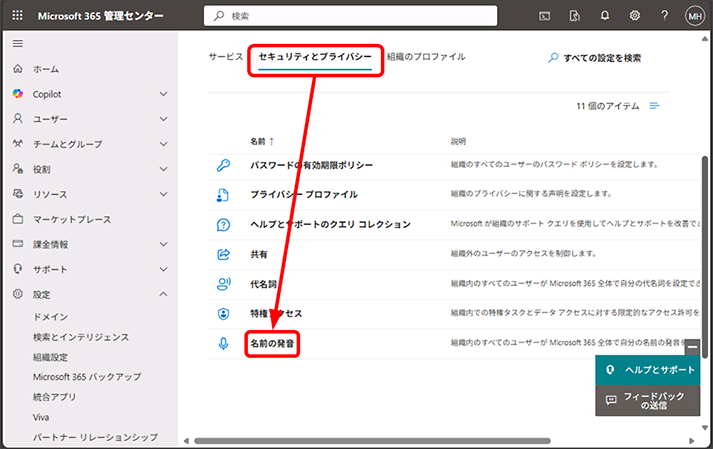Open プライバシー プロファイル setting

click(x=304, y=195)
